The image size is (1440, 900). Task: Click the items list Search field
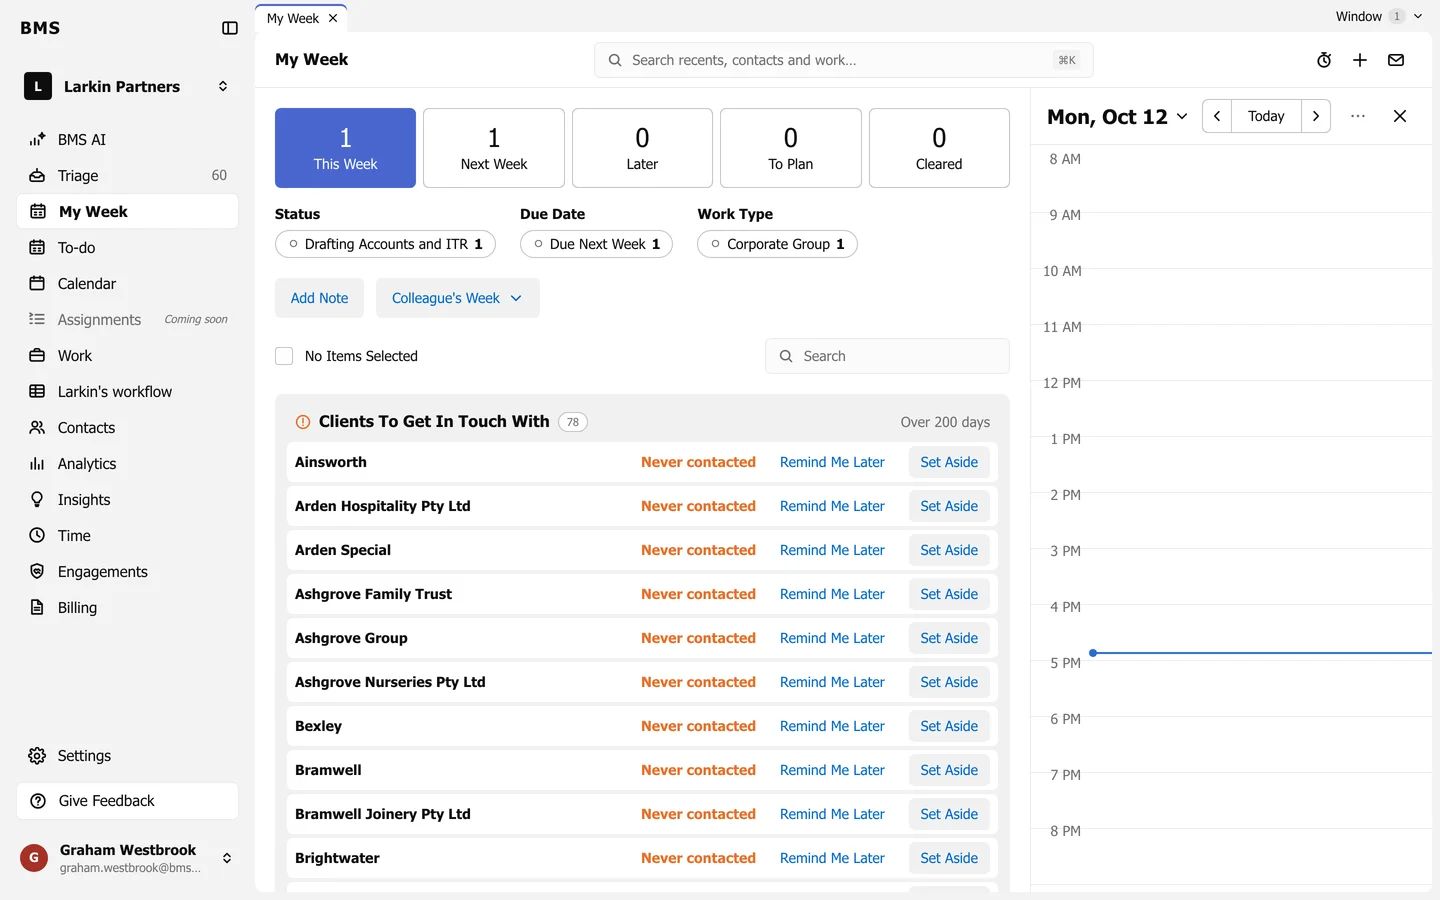887,356
